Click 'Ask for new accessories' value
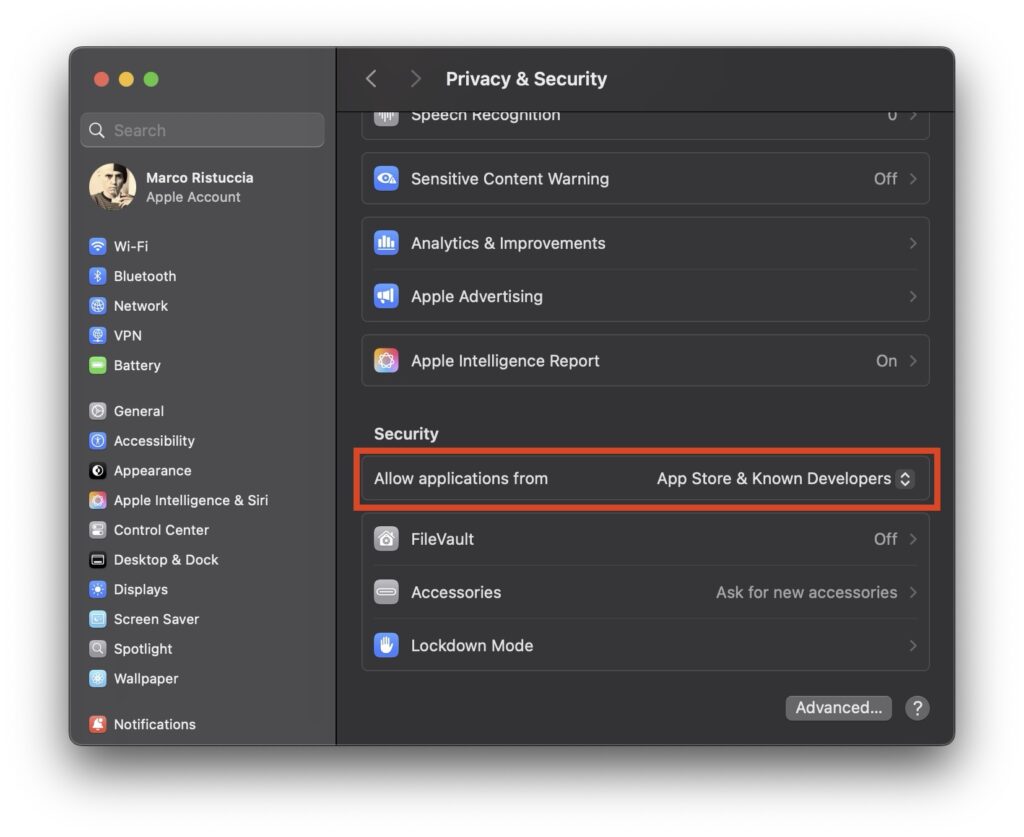The height and width of the screenshot is (837, 1024). 807,592
